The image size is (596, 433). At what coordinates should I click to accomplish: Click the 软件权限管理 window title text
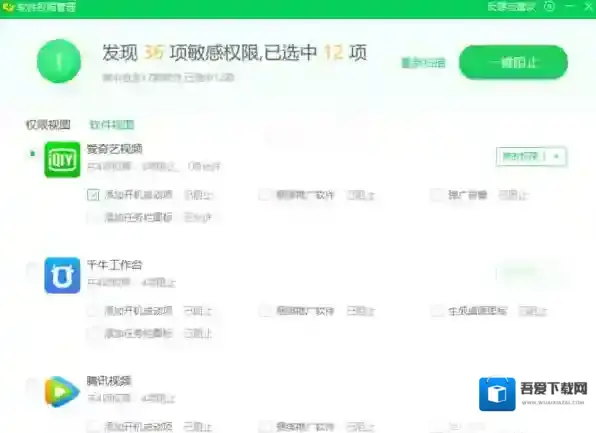46,7
